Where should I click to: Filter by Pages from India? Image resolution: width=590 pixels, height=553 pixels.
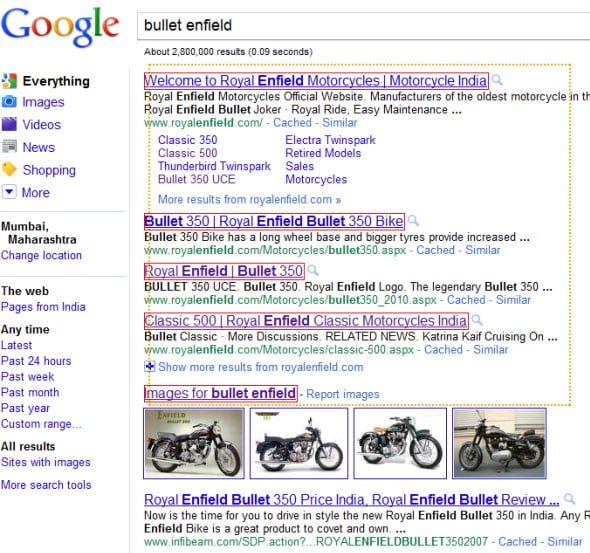point(43,307)
